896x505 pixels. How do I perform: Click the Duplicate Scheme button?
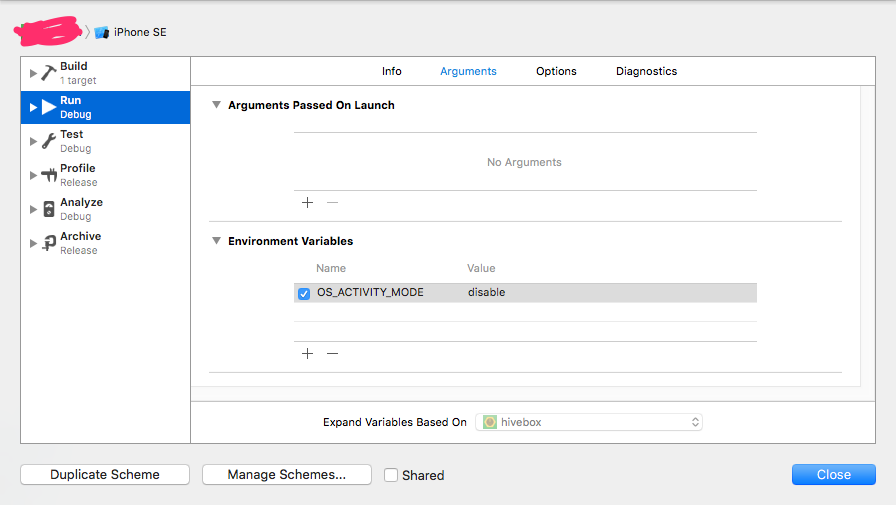click(x=105, y=475)
